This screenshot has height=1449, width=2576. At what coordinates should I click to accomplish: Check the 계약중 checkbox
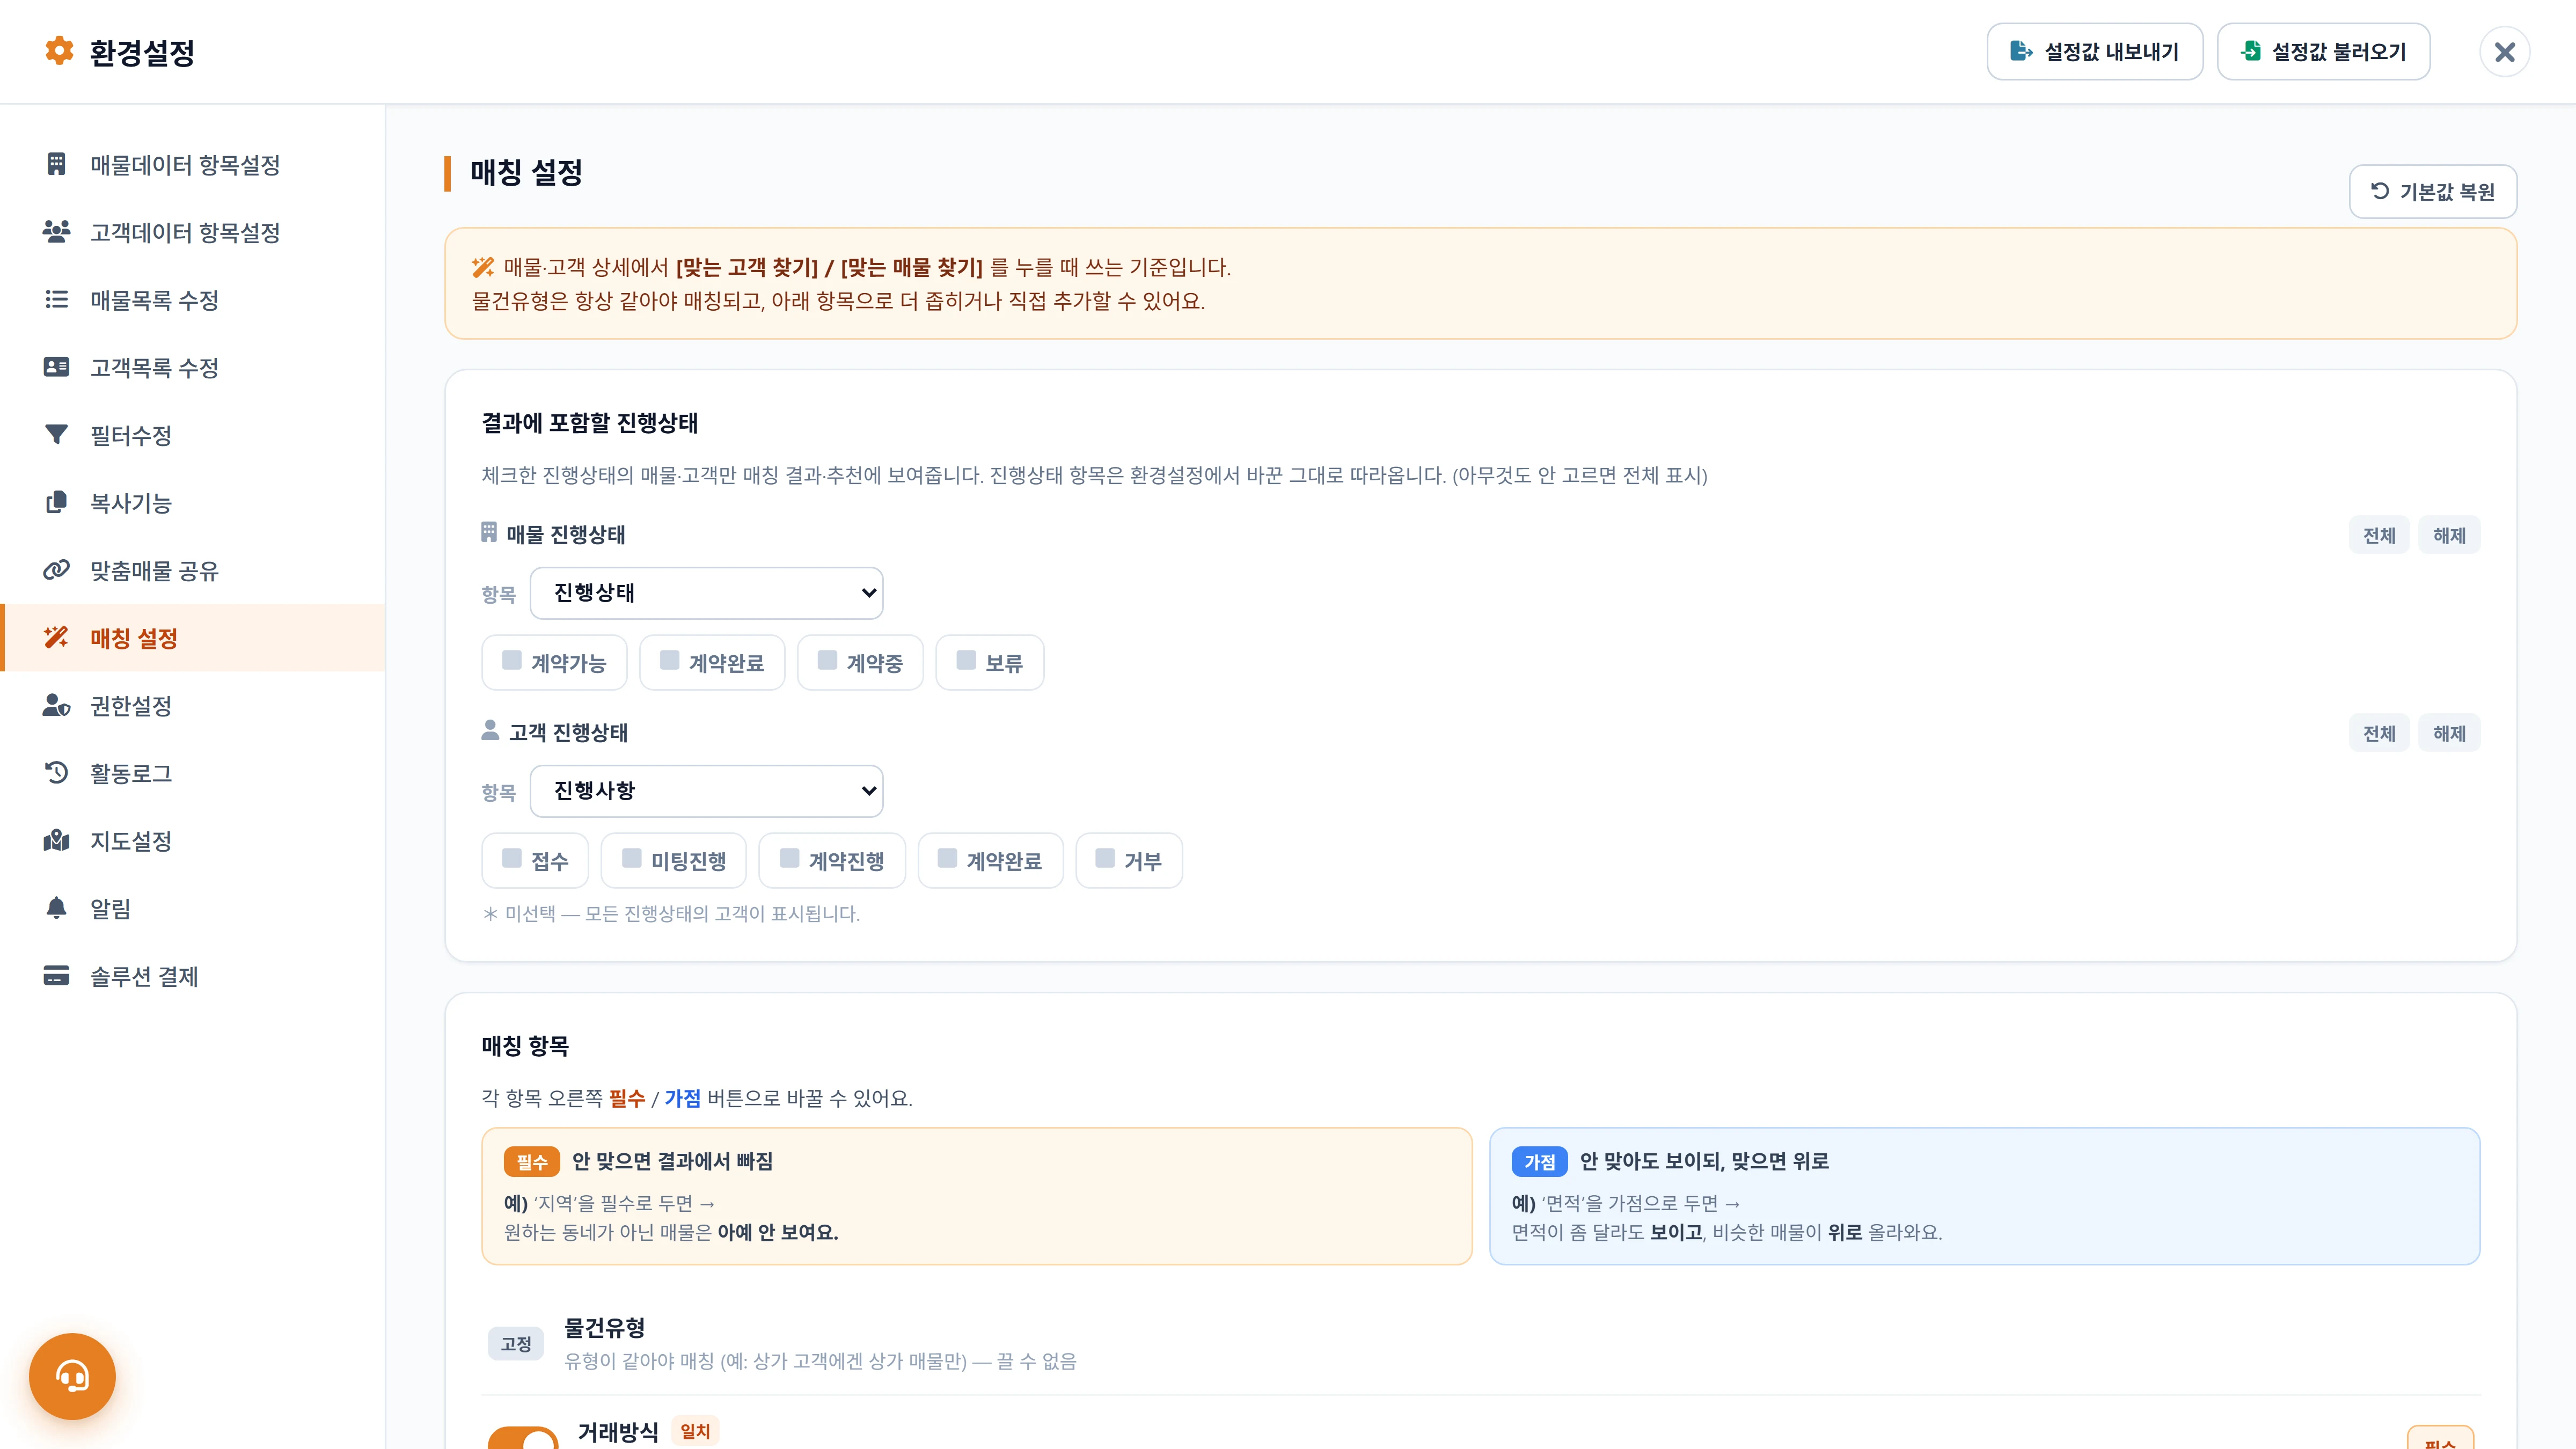[x=828, y=660]
